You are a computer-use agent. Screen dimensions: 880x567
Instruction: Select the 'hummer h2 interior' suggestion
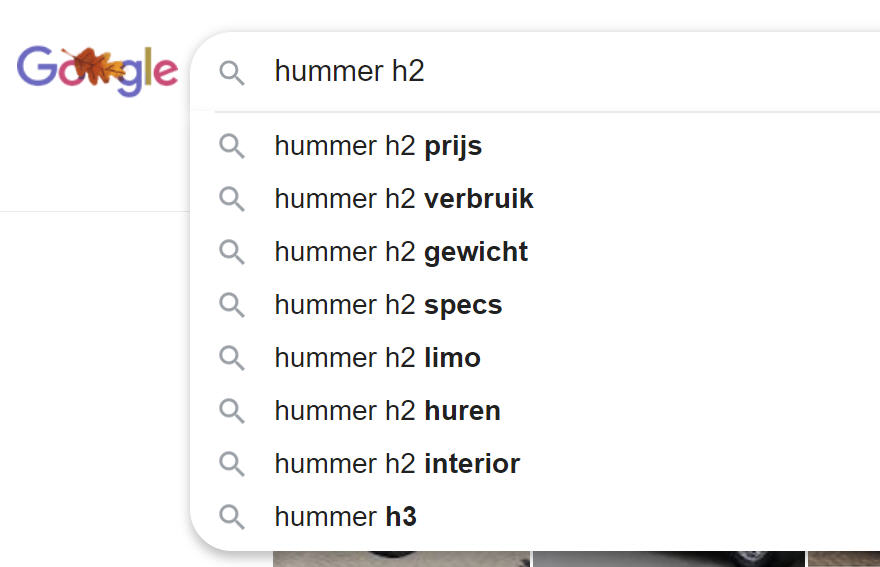535,464
